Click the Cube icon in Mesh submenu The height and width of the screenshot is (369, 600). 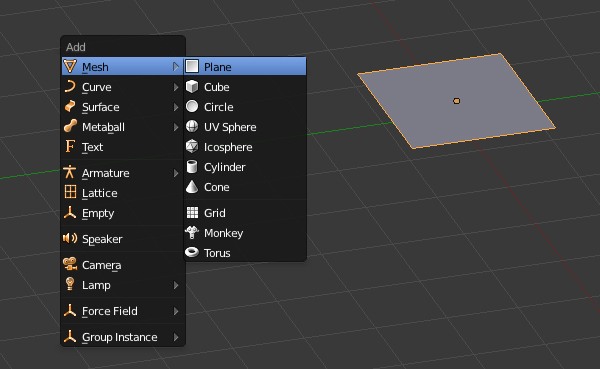pyautogui.click(x=192, y=87)
